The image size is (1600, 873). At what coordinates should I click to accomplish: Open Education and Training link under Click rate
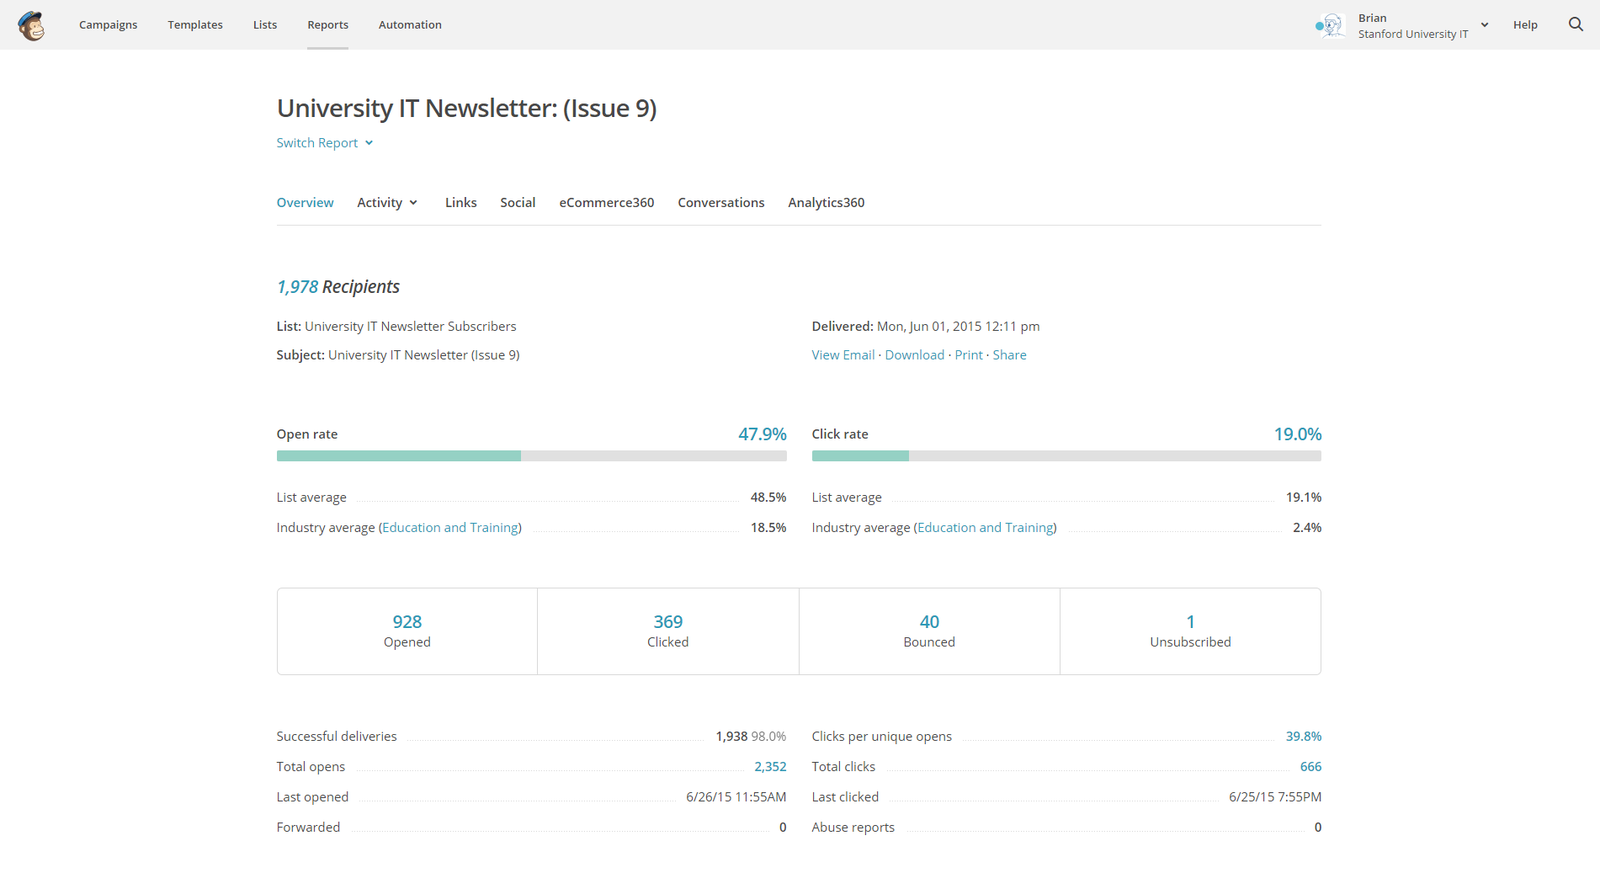click(x=985, y=527)
